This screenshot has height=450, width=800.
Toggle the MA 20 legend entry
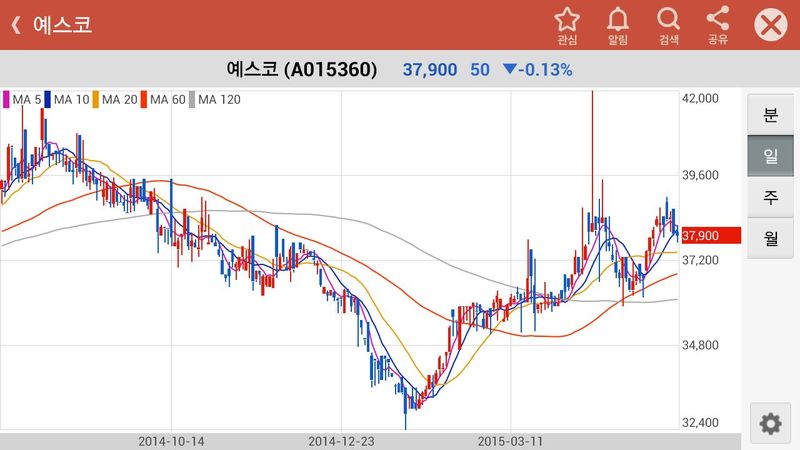[x=115, y=99]
